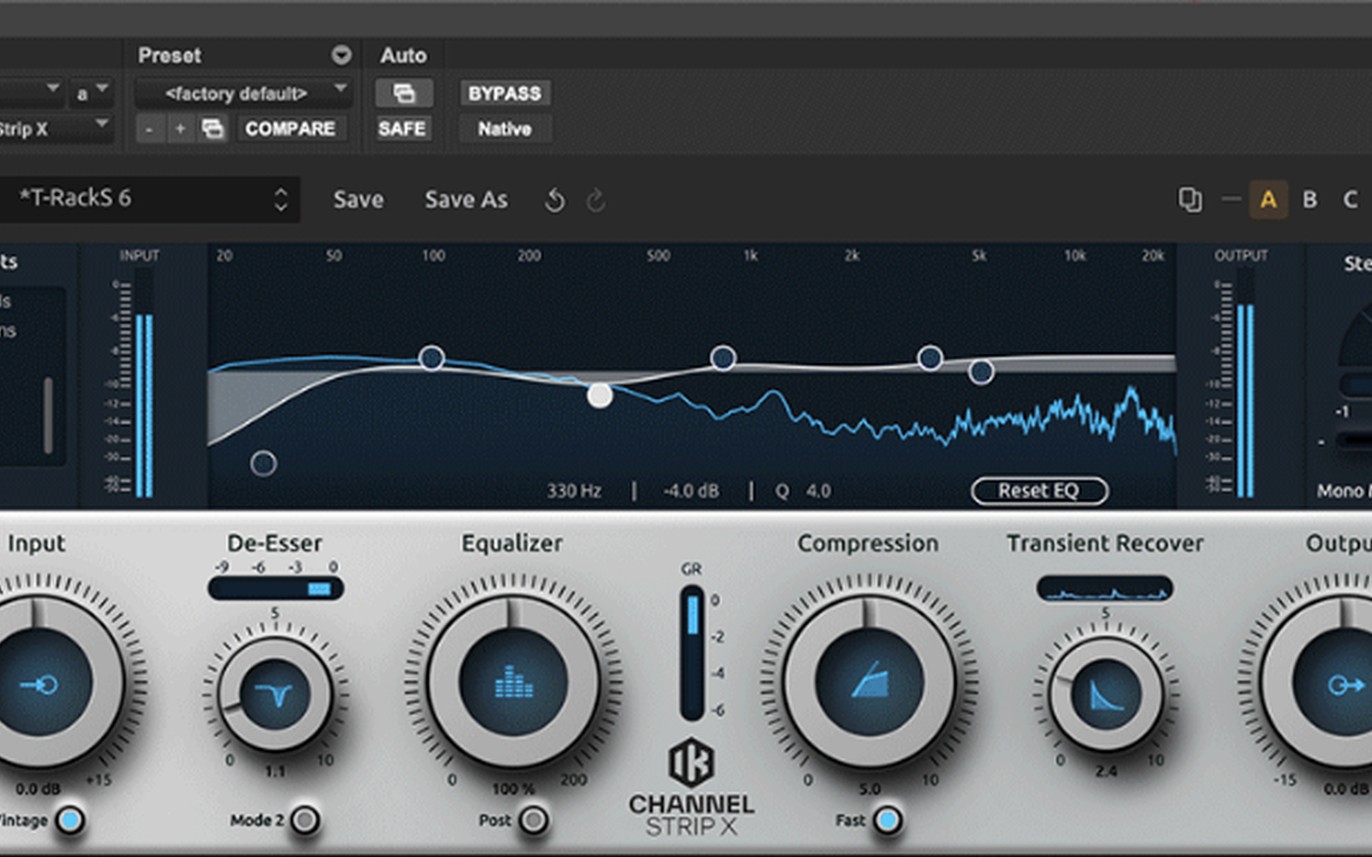
Task: Click the GR compression meter
Action: (691, 653)
